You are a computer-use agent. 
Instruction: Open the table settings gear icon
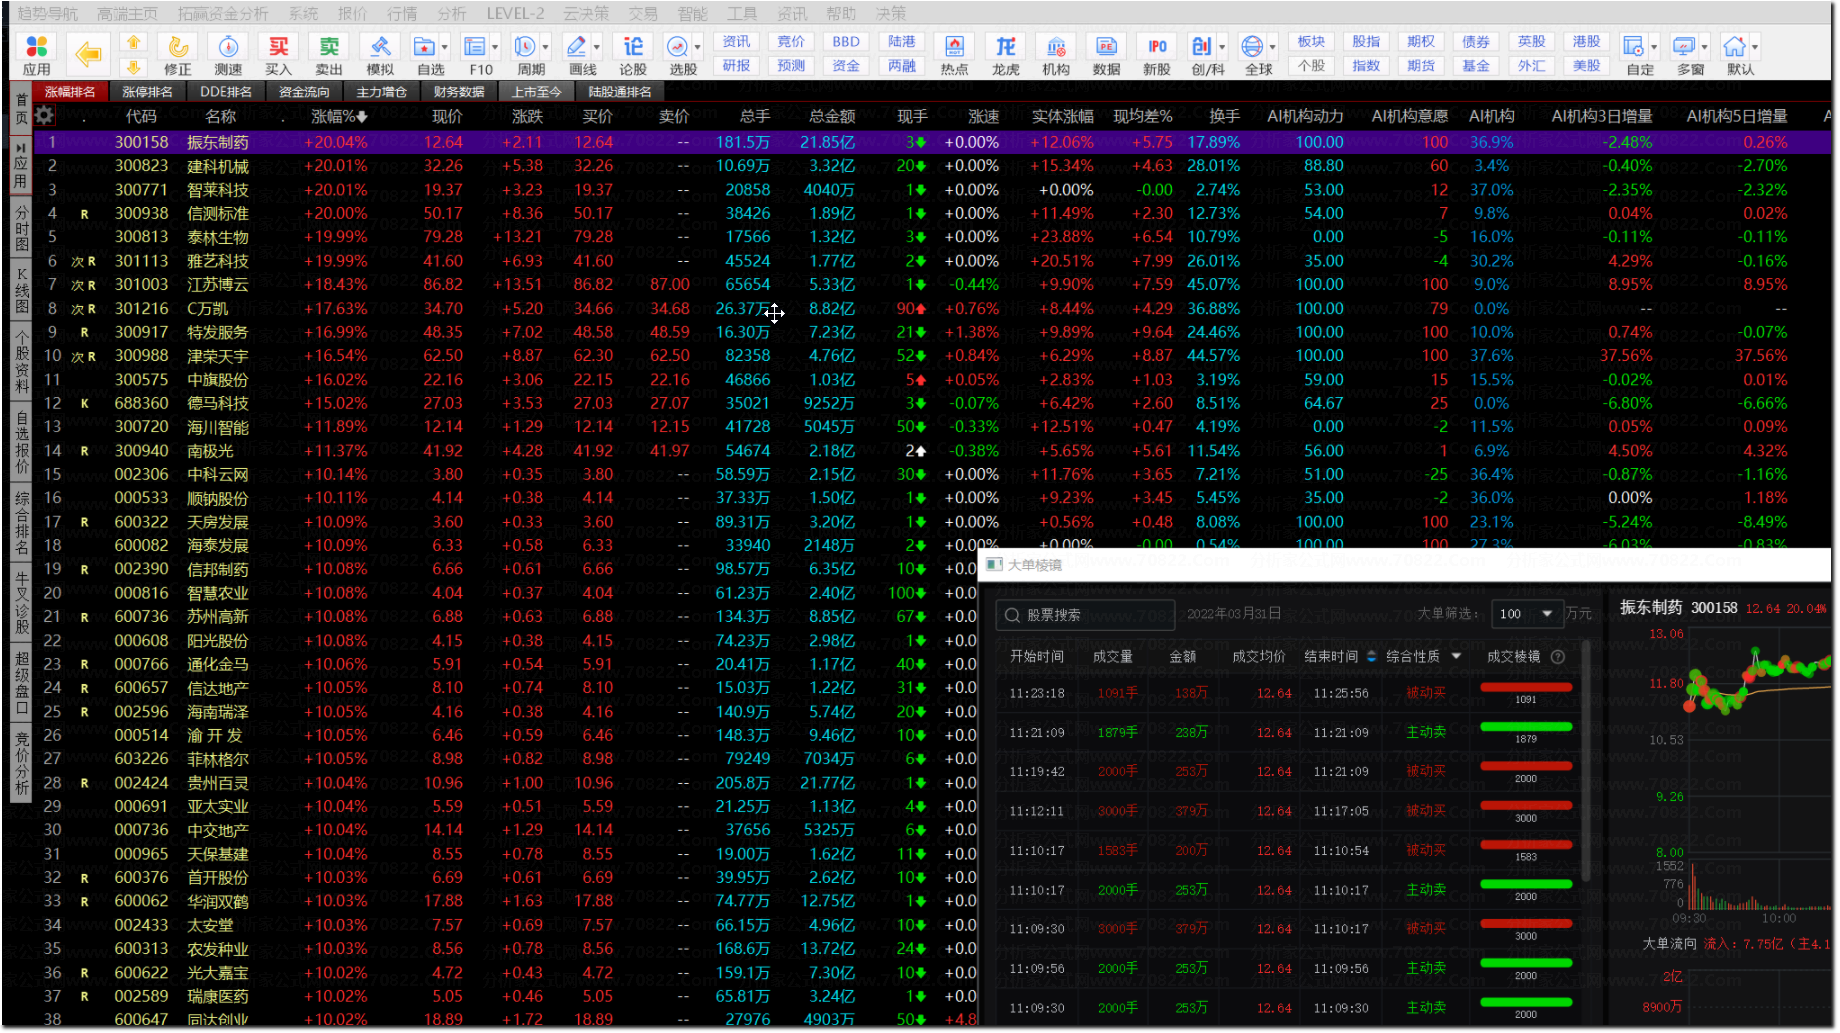point(44,116)
